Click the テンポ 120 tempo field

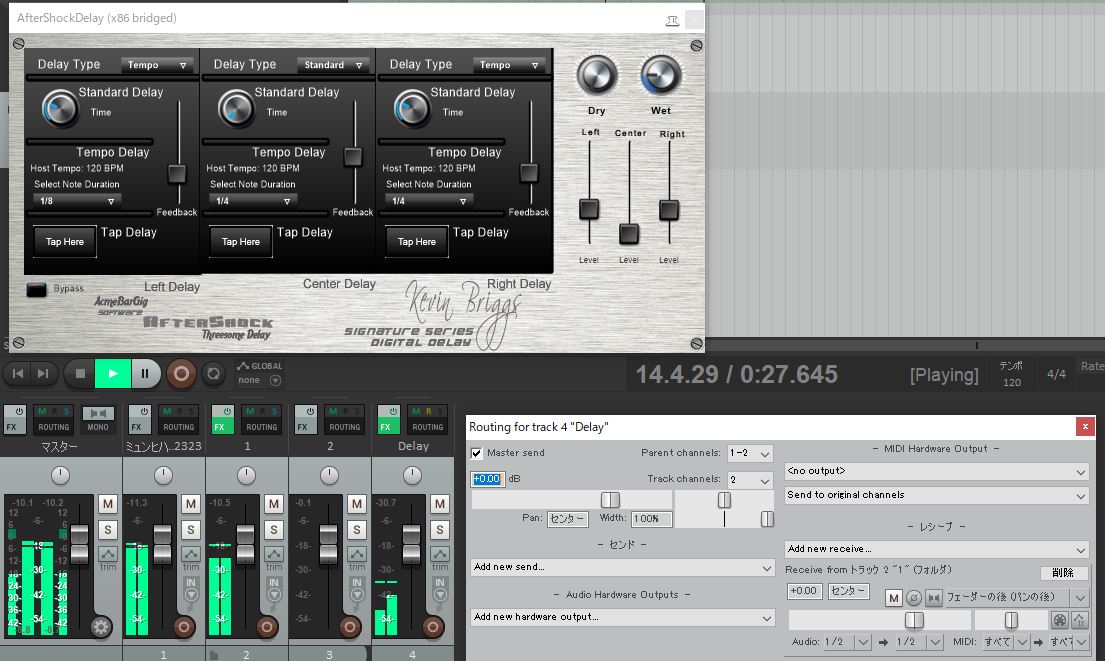[1011, 374]
